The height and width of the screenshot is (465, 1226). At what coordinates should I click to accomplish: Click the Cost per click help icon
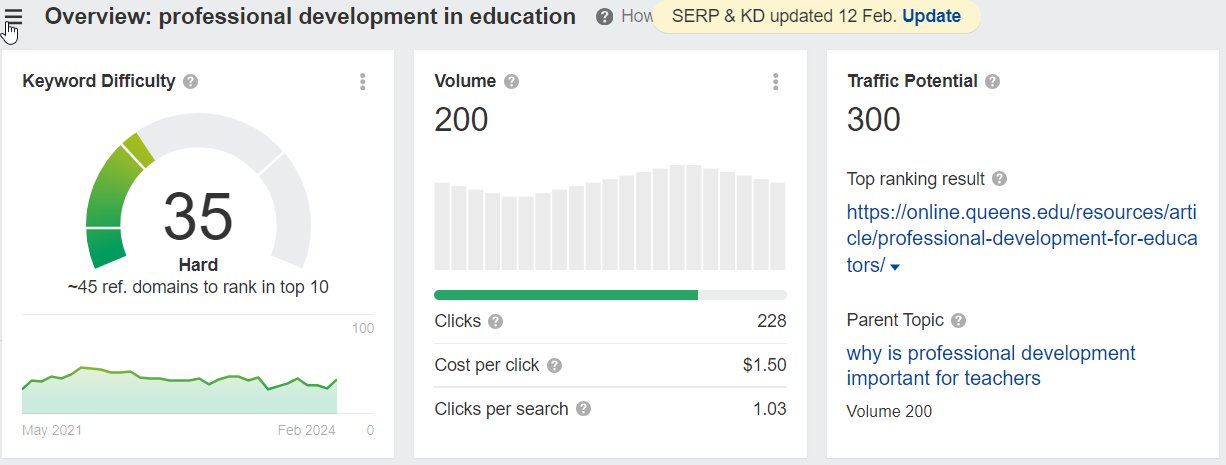[x=555, y=366]
